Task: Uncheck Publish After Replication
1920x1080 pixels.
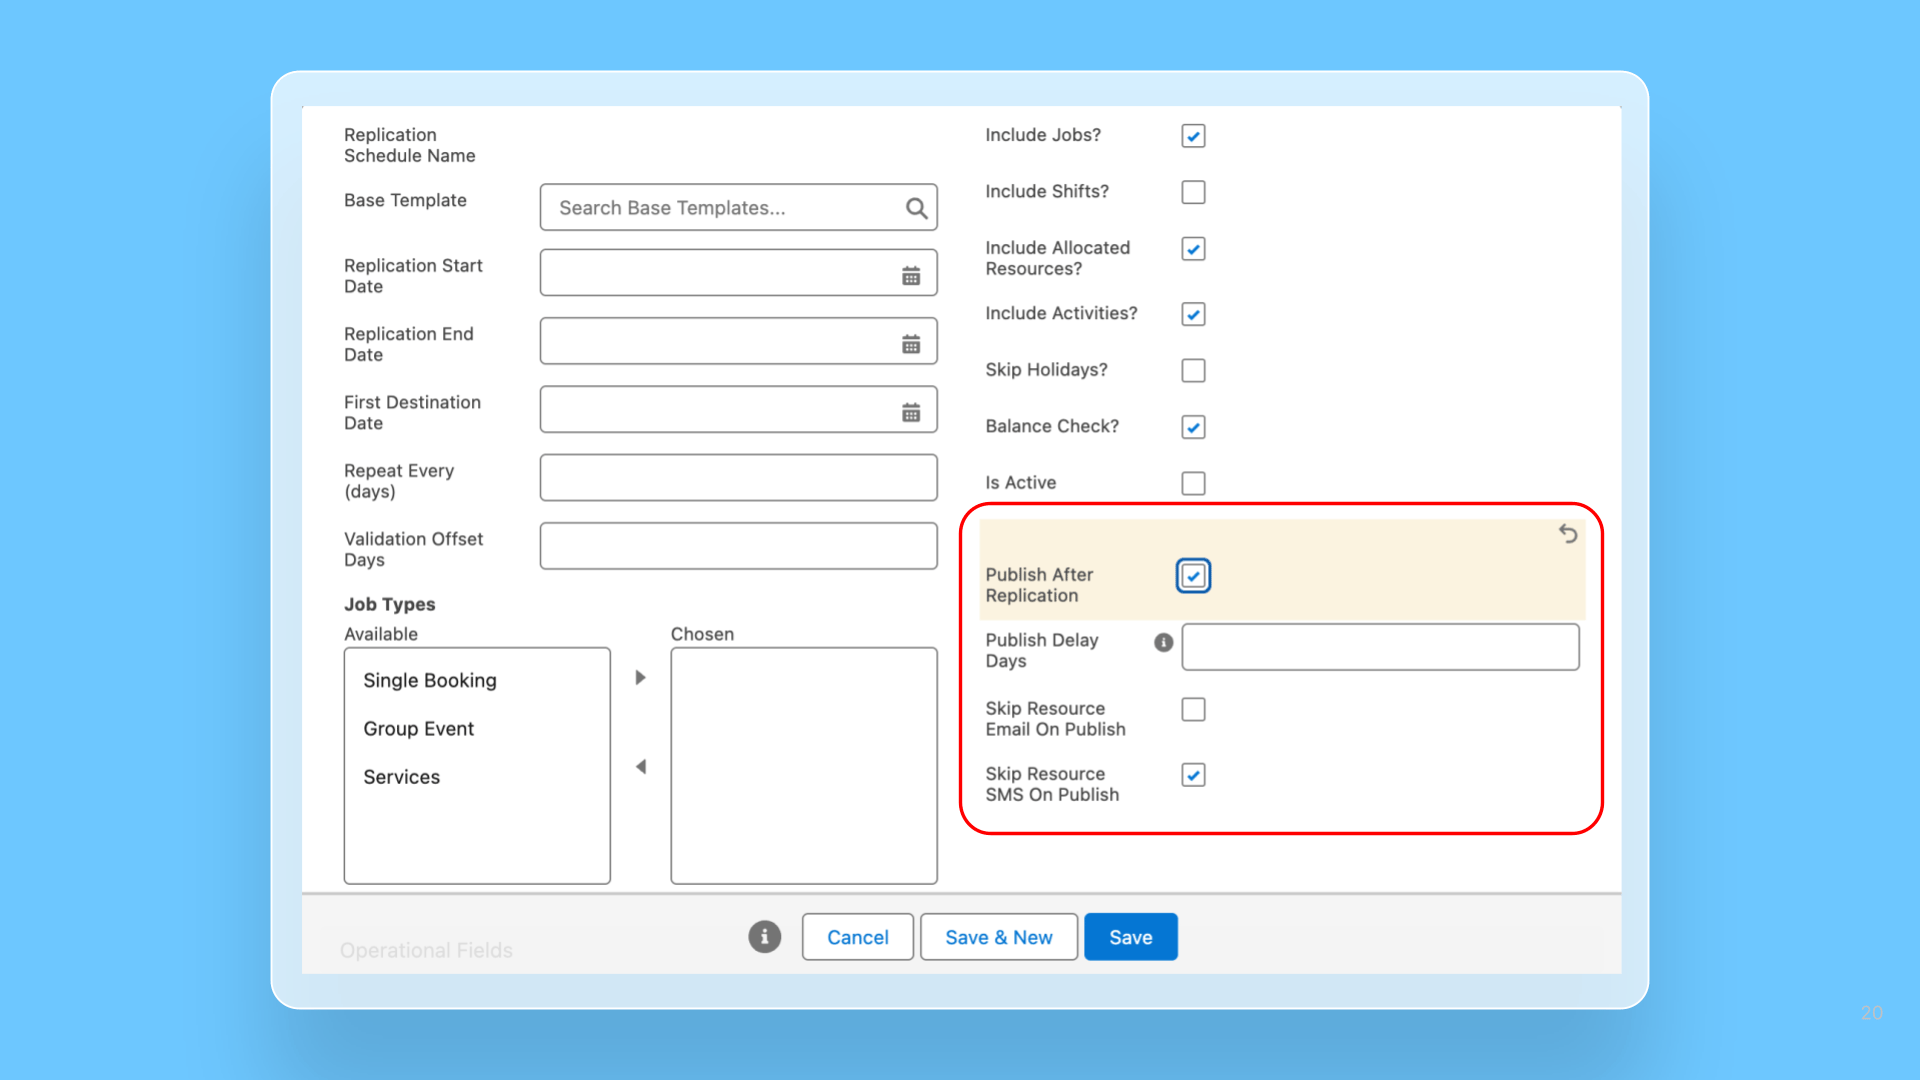Action: click(x=1193, y=576)
